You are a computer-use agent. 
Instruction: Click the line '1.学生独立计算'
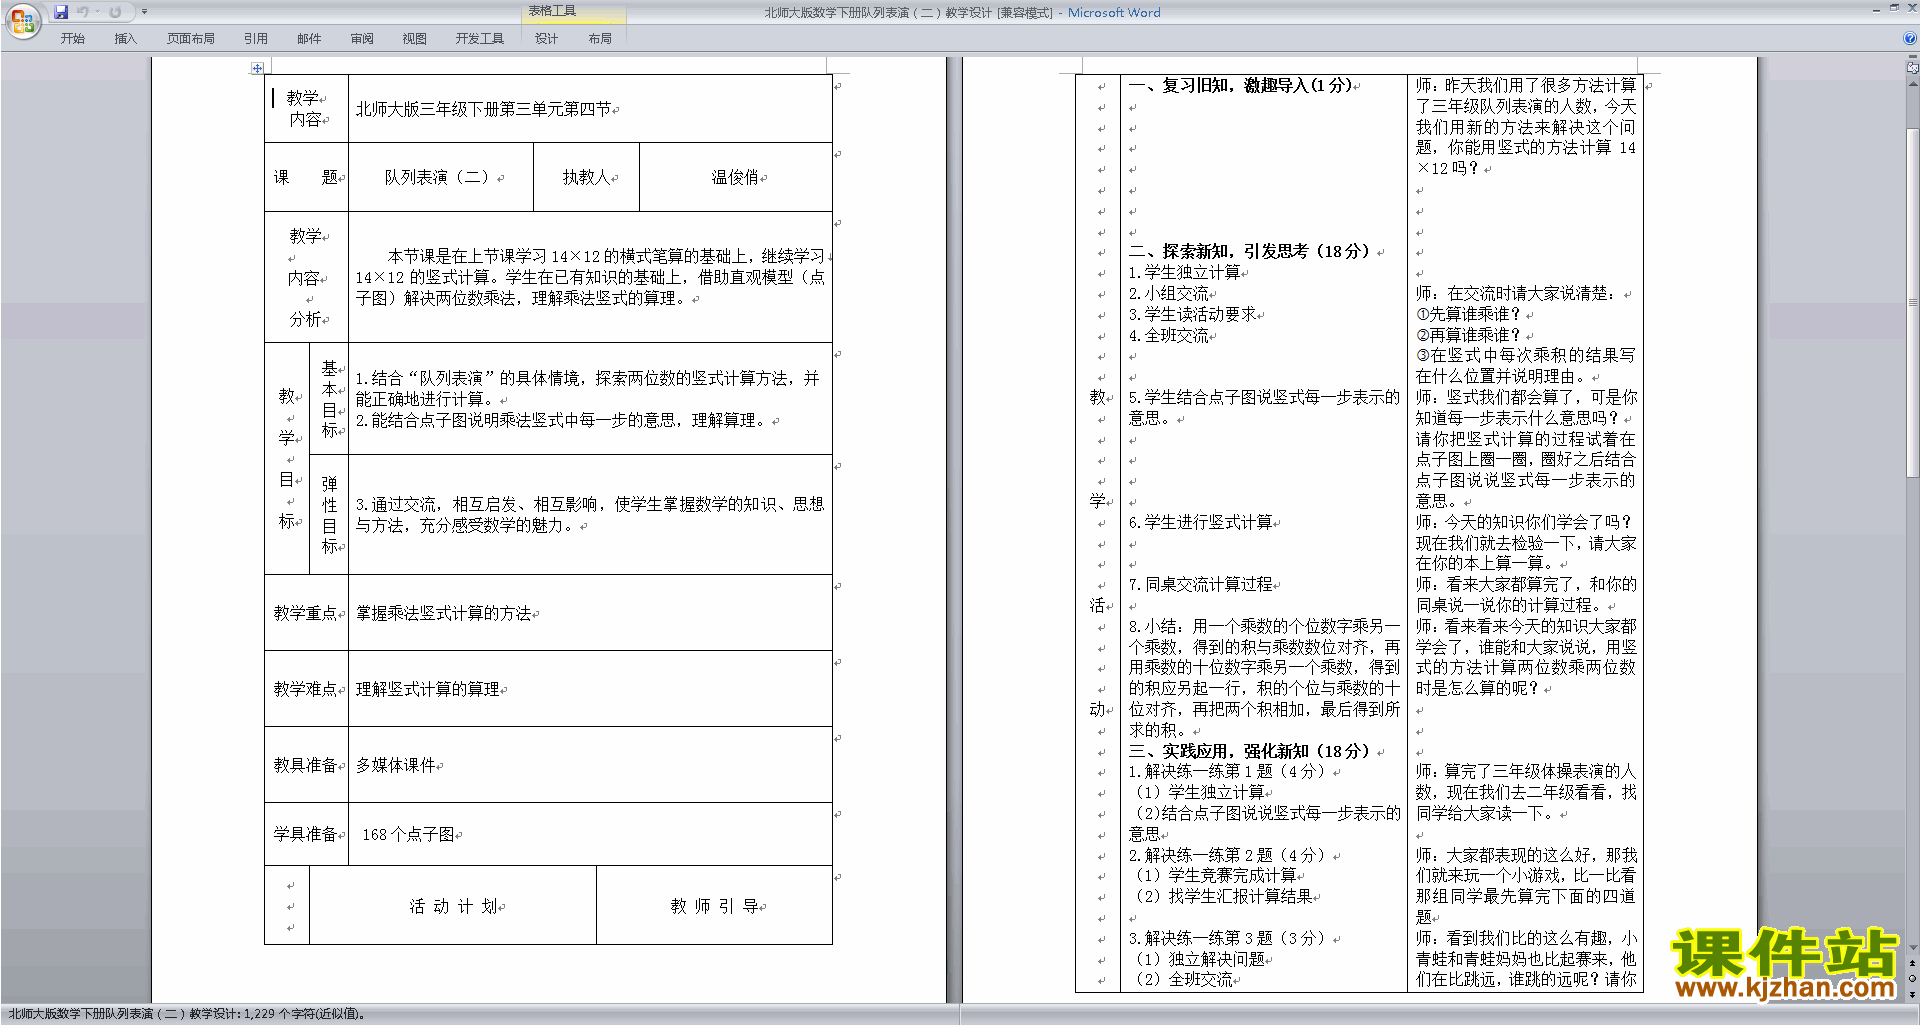[1184, 273]
